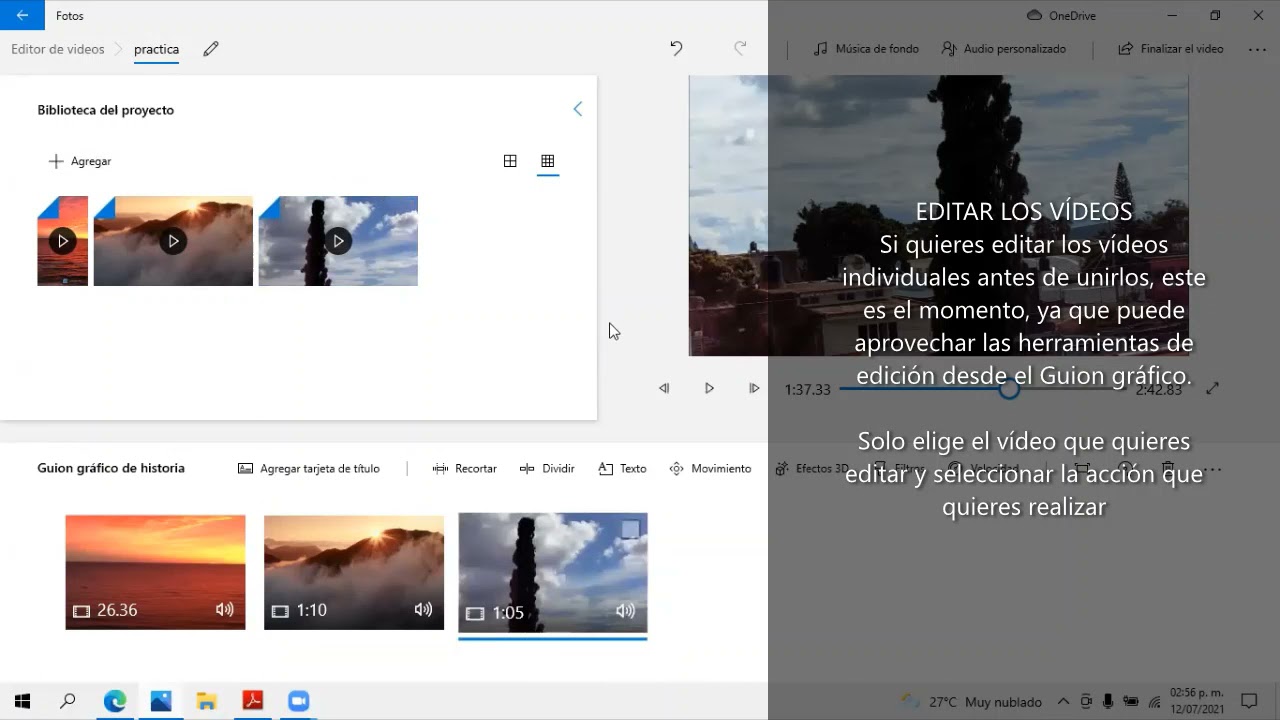The width and height of the screenshot is (1280, 720).
Task: Open the Movimiento tool
Action: (x=710, y=468)
